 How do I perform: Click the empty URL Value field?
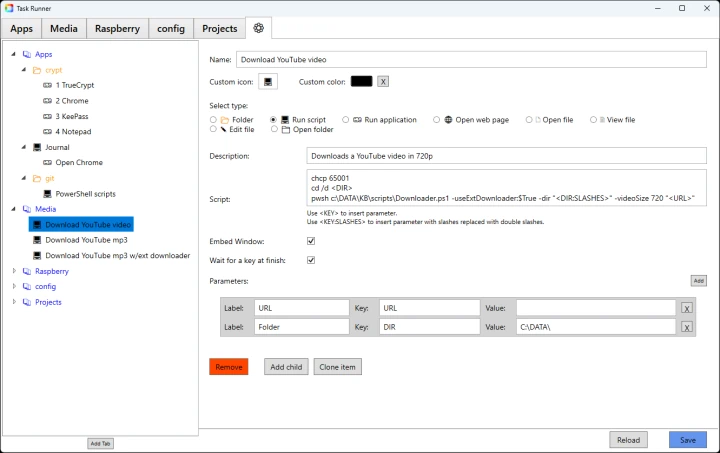click(596, 308)
